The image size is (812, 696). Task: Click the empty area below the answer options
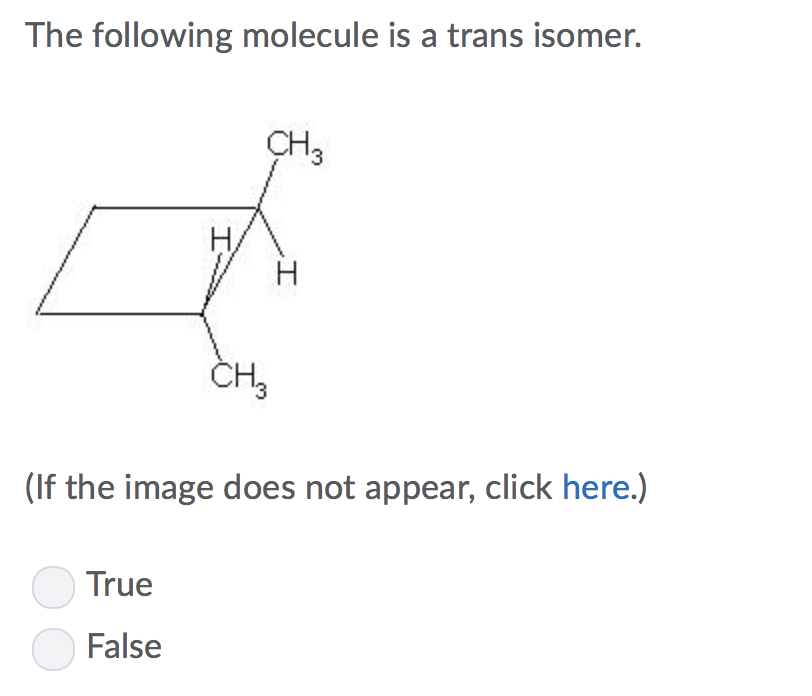click(x=400, y=685)
